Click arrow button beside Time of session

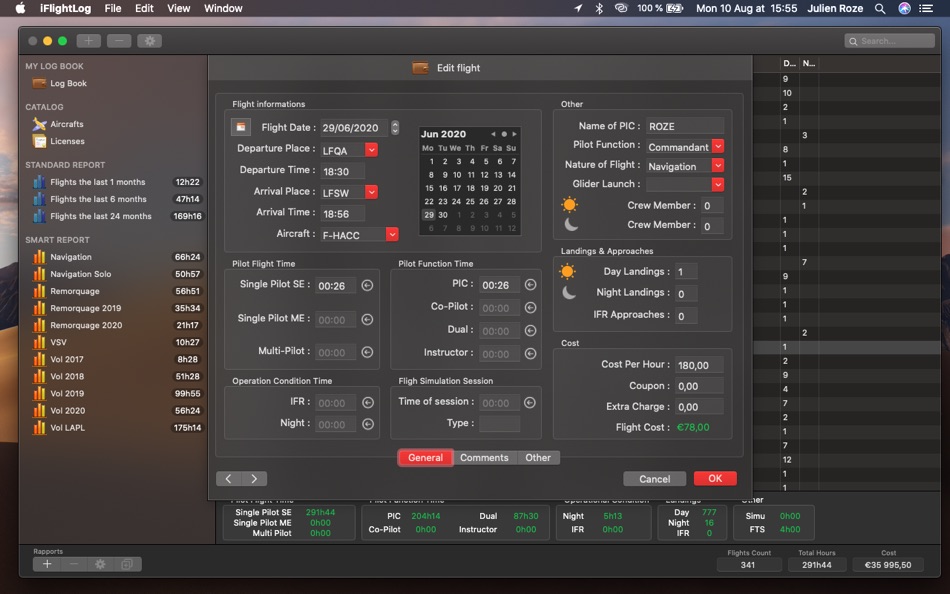coord(530,402)
